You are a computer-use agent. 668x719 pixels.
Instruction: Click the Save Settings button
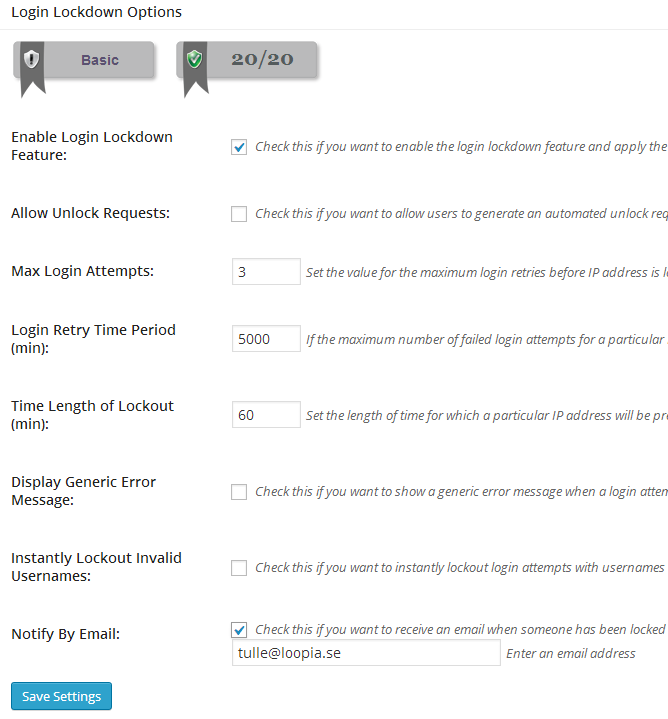(x=61, y=696)
